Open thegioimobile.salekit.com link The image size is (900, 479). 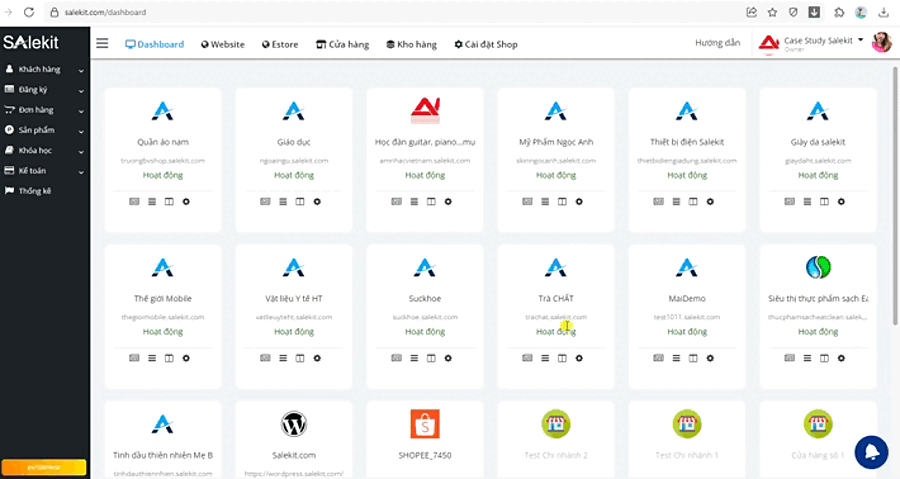(x=163, y=317)
